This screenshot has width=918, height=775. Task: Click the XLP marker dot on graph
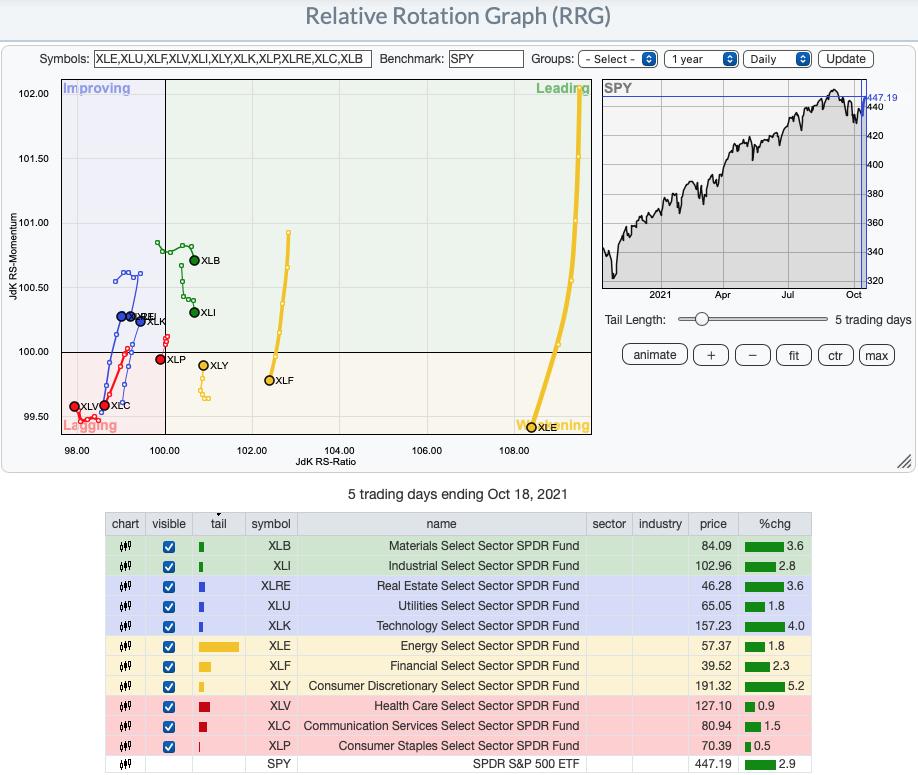160,359
